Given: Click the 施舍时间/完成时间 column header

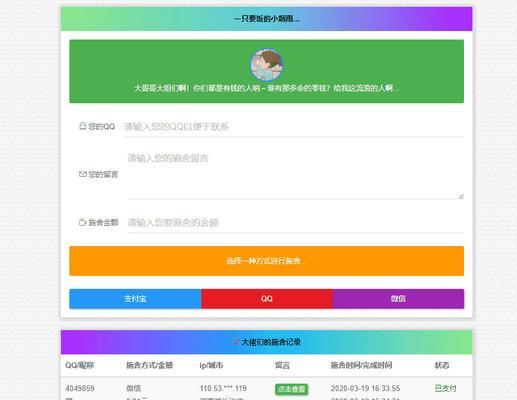Looking at the screenshot, I should click(361, 365).
